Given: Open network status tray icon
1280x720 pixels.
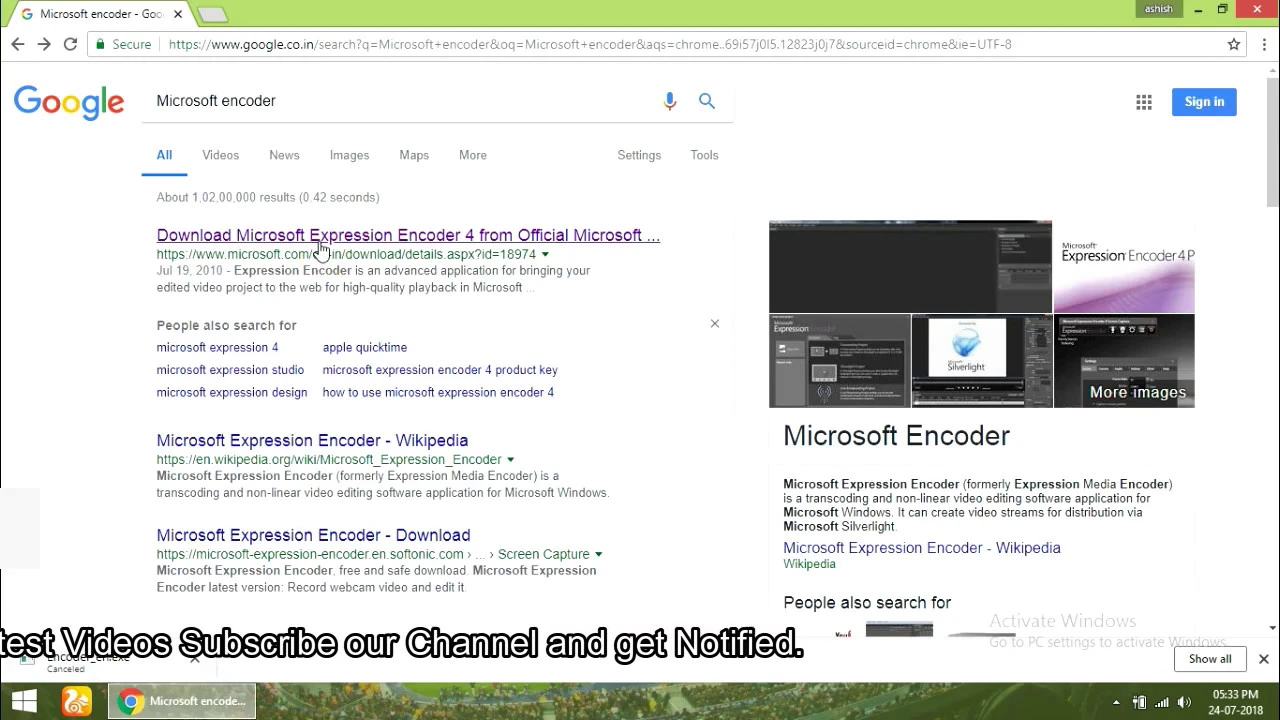Looking at the screenshot, I should click(1161, 702).
